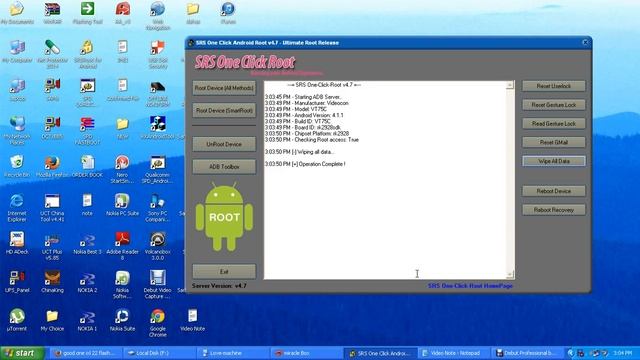640x360 pixels.
Task: Click the Root Device (All Methods) button
Action: tap(224, 88)
